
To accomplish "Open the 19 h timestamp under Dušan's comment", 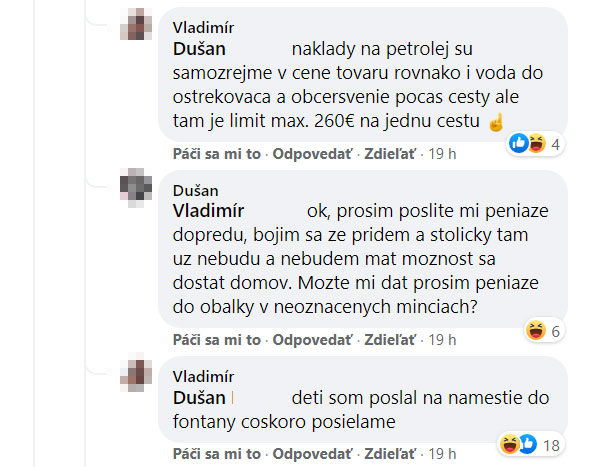I will [441, 340].
